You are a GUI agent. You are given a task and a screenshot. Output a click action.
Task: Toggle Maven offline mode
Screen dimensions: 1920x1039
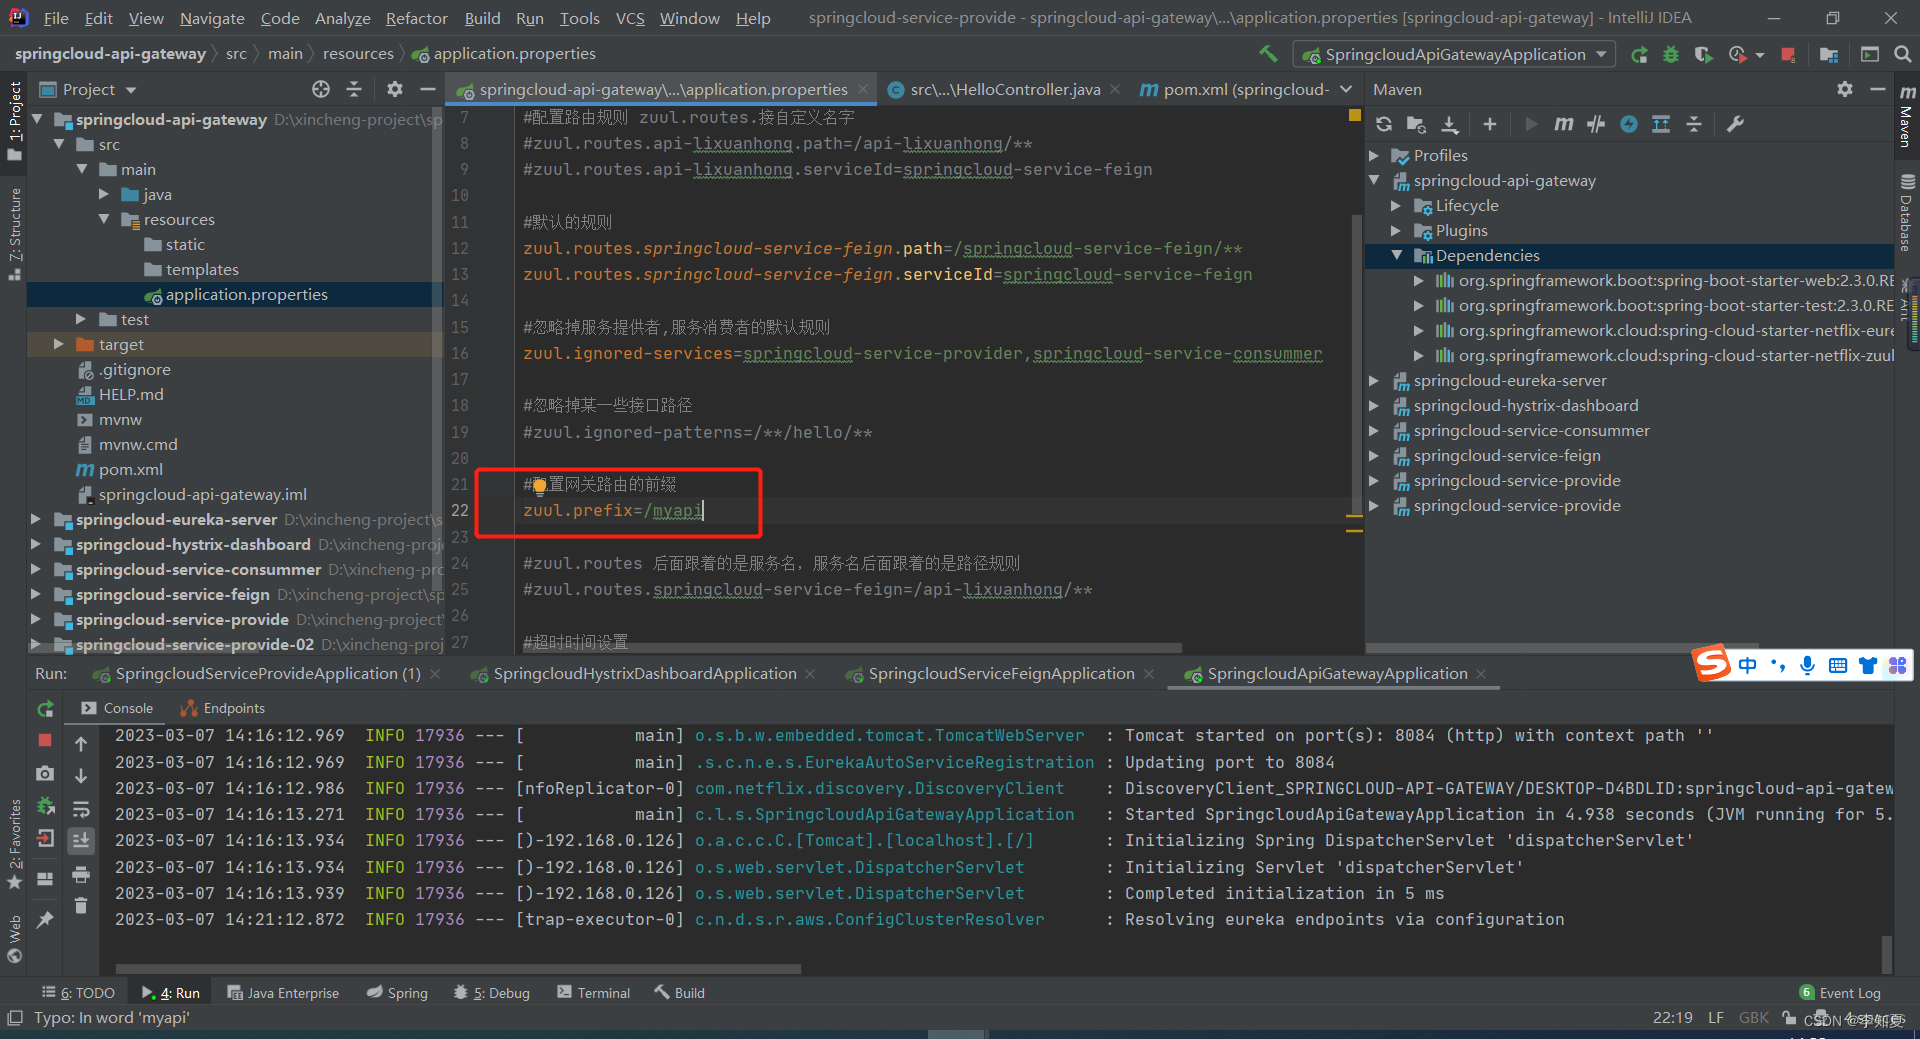click(1596, 124)
